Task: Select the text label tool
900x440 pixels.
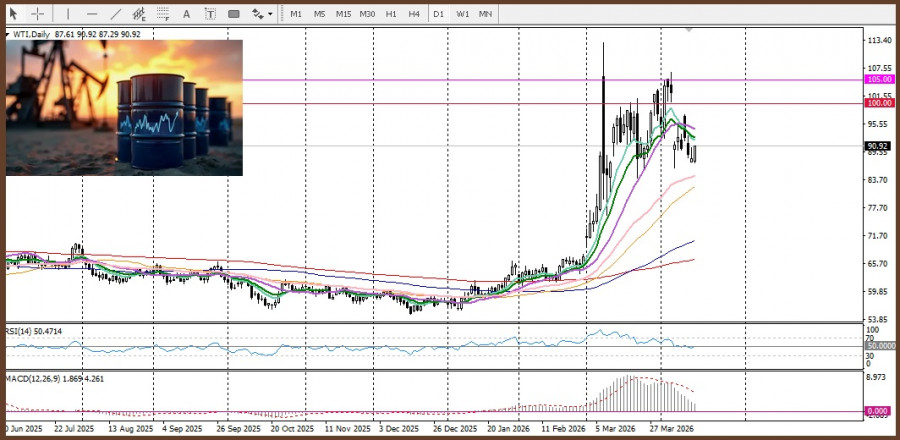Action: pyautogui.click(x=210, y=14)
